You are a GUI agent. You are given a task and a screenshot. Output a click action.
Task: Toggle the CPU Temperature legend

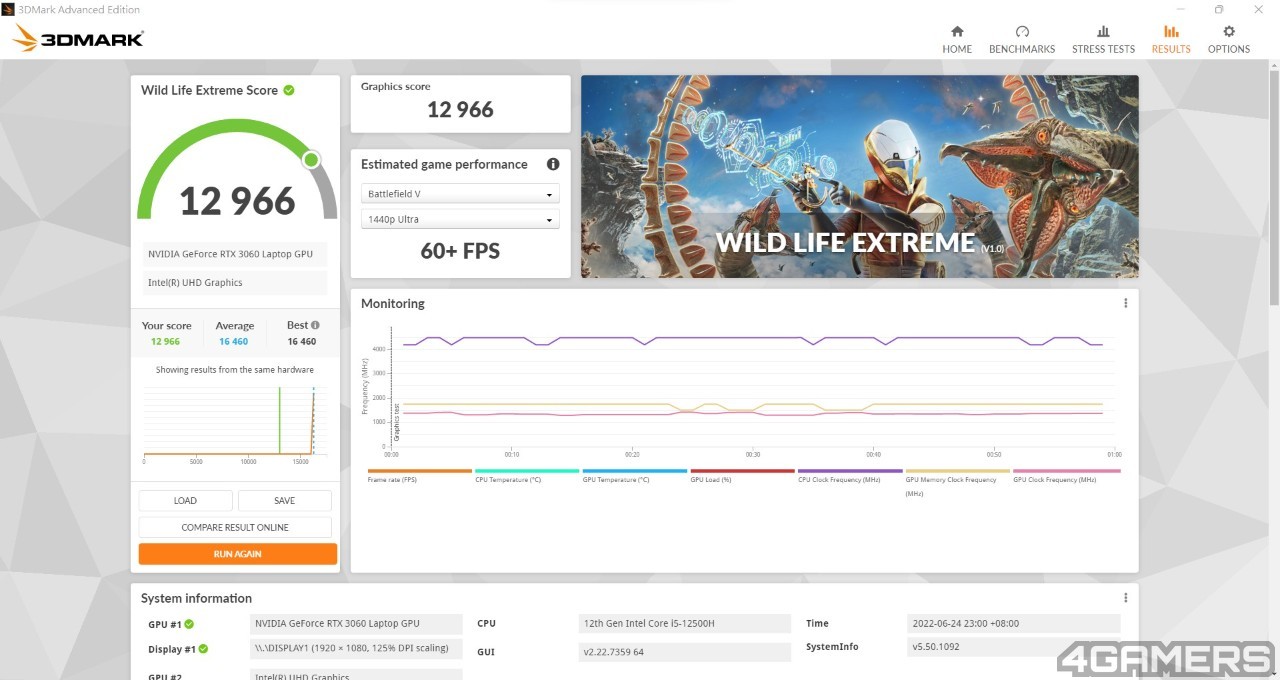click(526, 476)
